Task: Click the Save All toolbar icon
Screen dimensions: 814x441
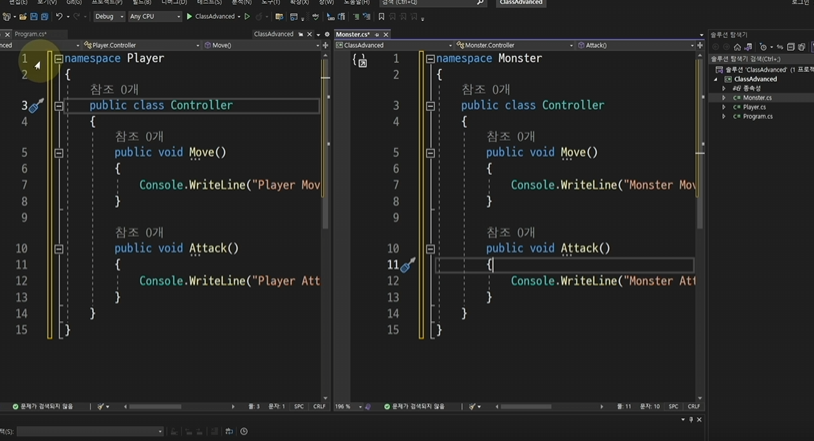Action: pyautogui.click(x=45, y=16)
